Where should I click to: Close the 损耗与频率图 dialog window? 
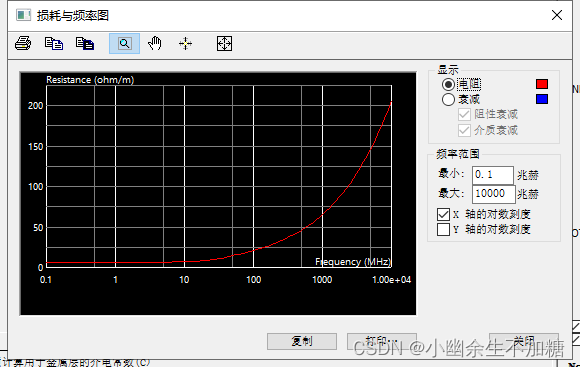(557, 15)
